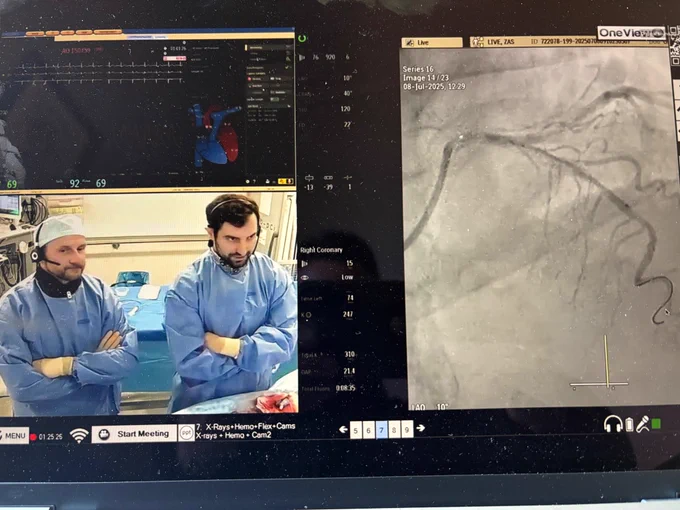680x510 pixels.
Task: Select the '21.4' dose value
Action: pyautogui.click(x=349, y=371)
